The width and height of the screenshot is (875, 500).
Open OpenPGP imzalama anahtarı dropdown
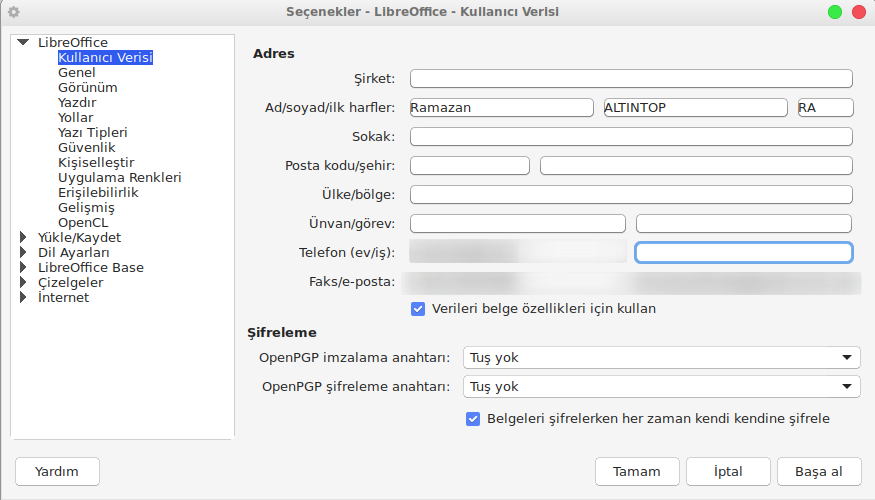(661, 358)
